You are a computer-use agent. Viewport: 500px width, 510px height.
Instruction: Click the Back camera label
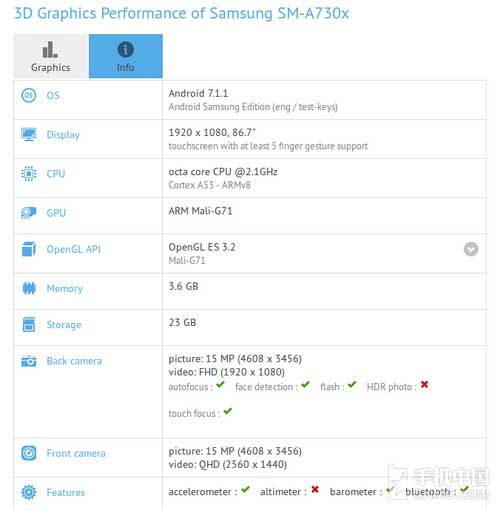pos(74,361)
